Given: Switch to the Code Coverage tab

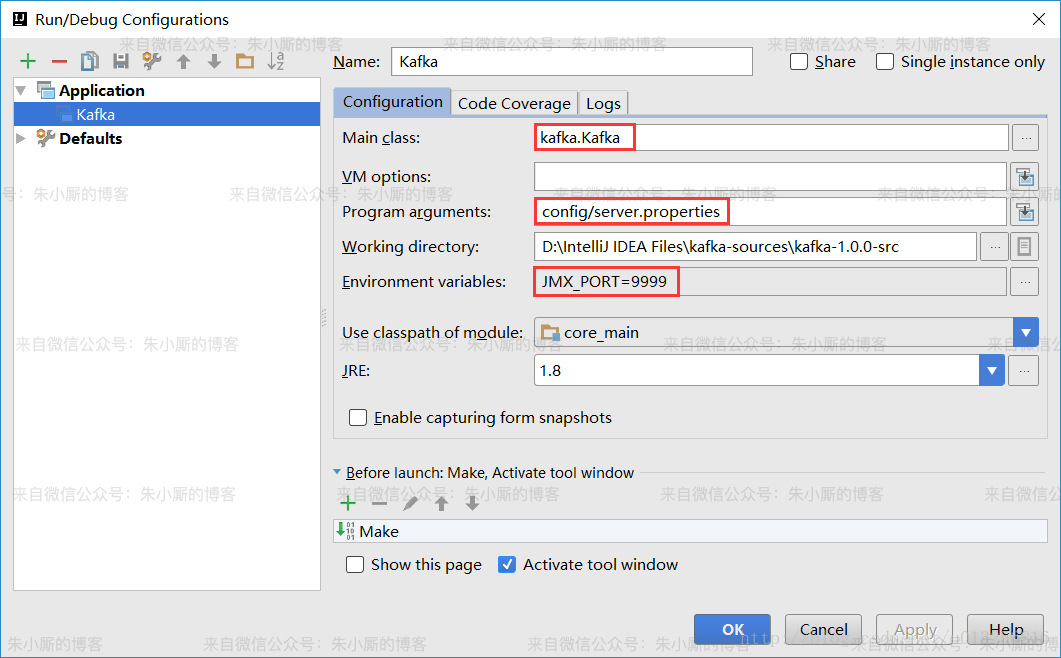Looking at the screenshot, I should pyautogui.click(x=514, y=104).
